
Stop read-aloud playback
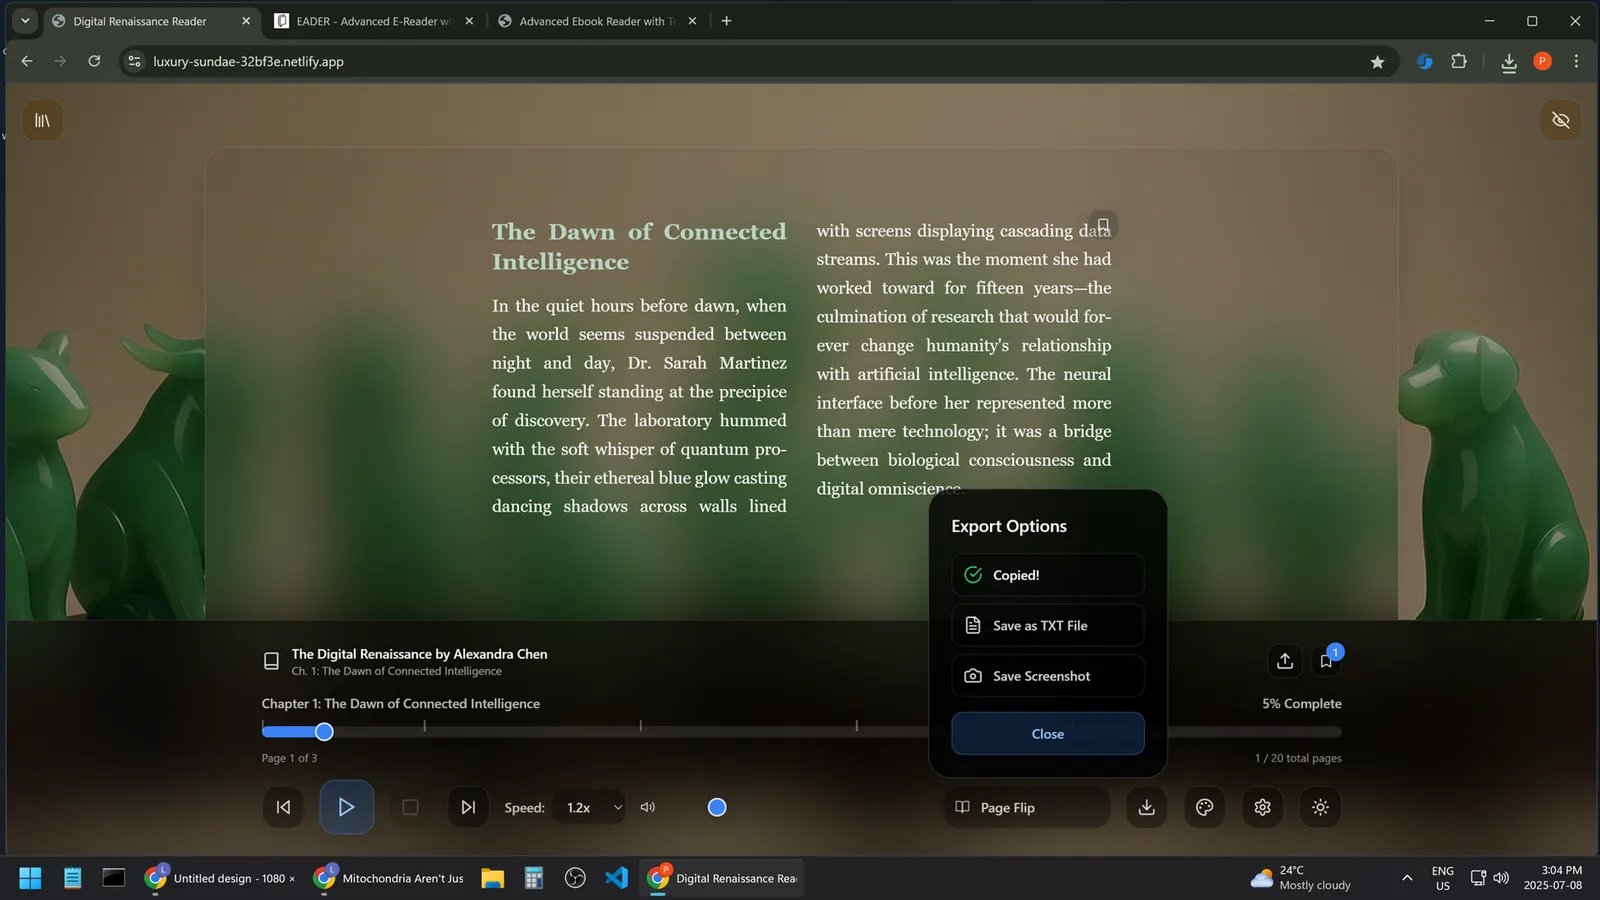pos(410,807)
